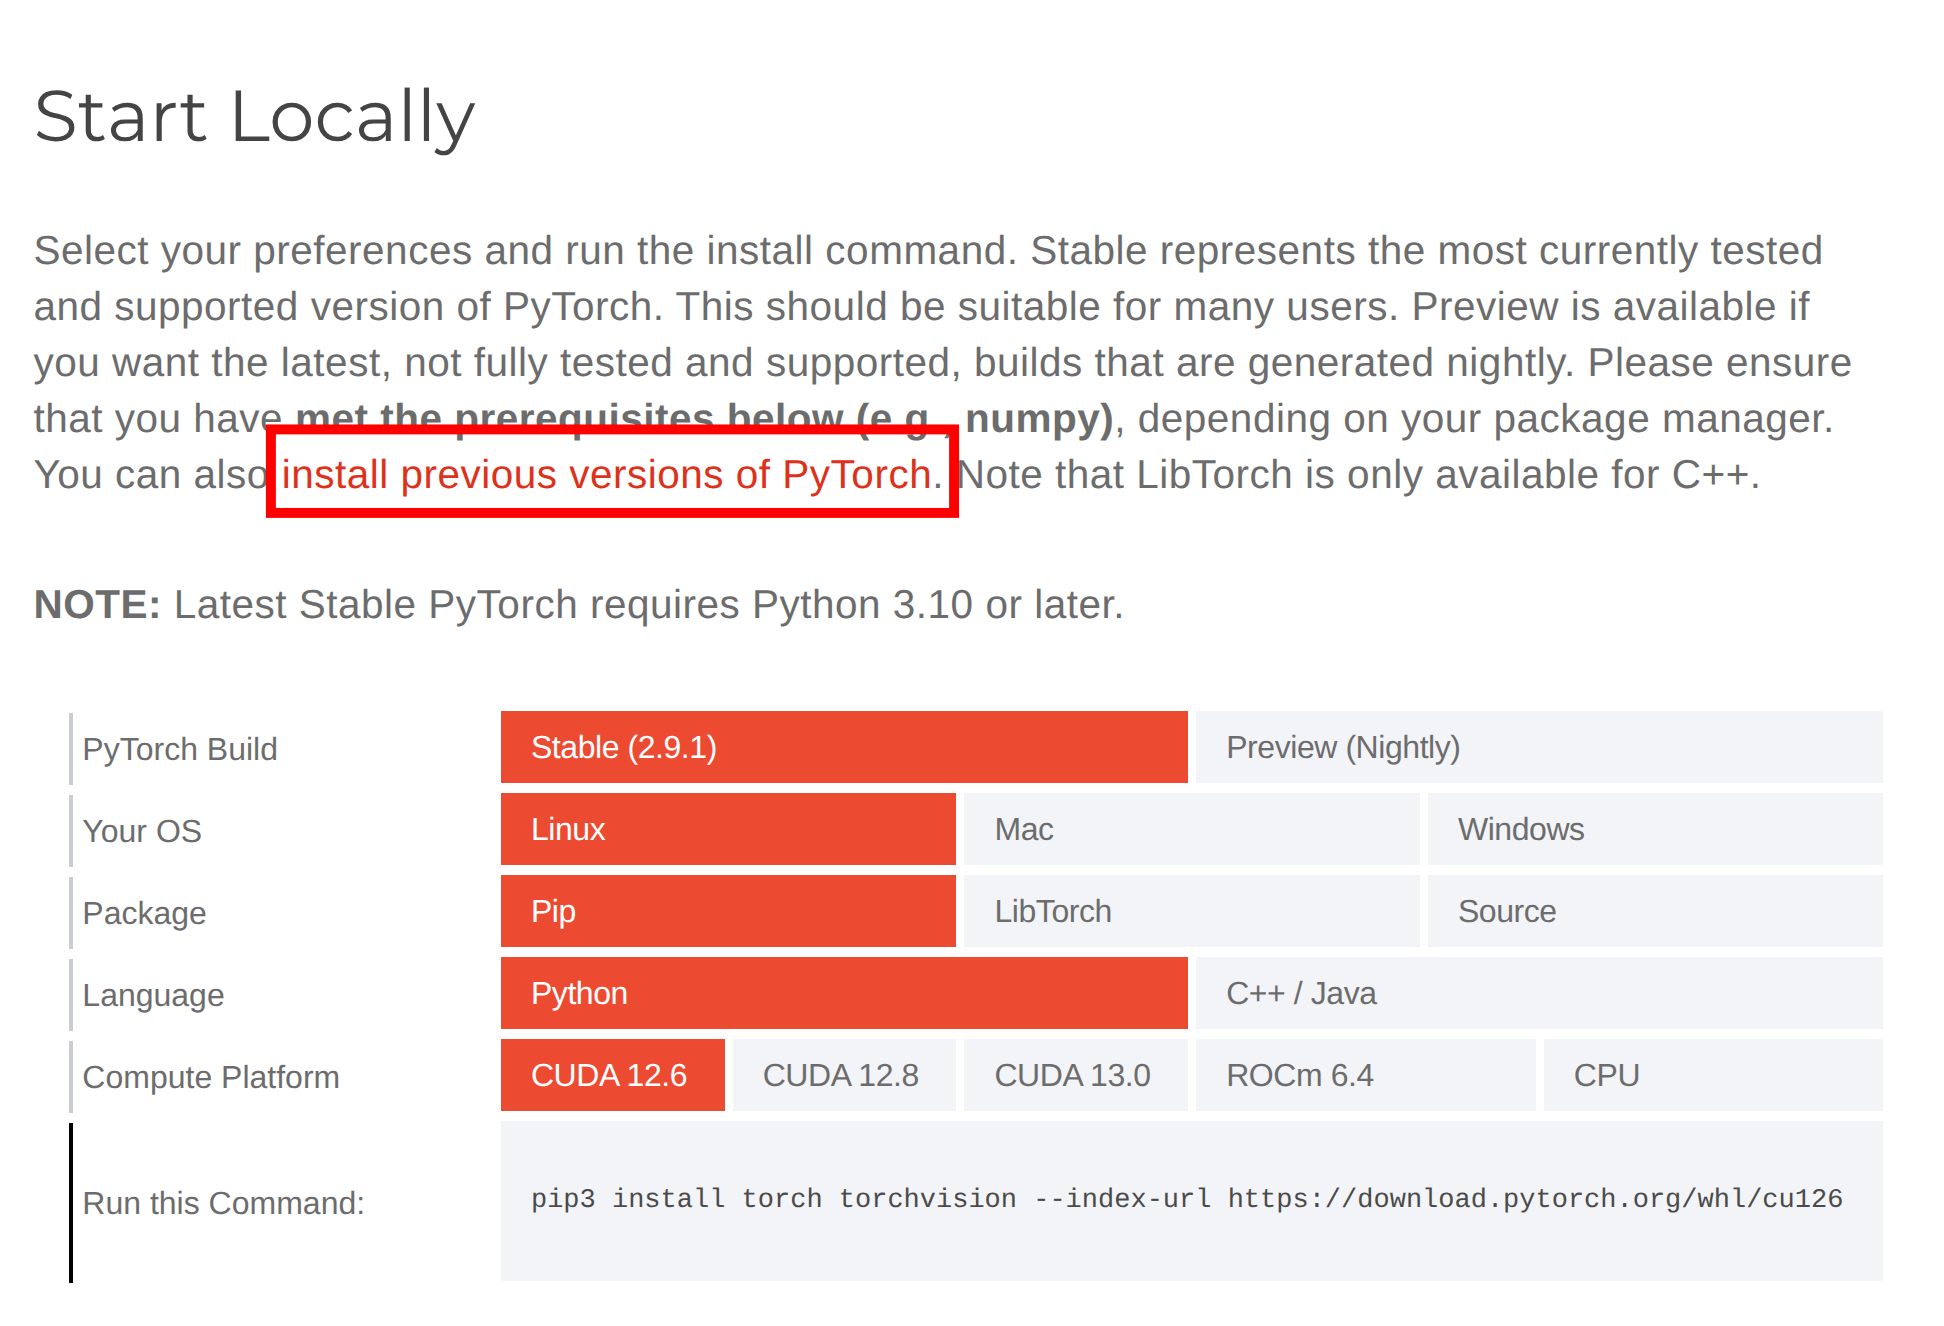
Task: Pick Windows as your OS
Action: [x=1654, y=829]
